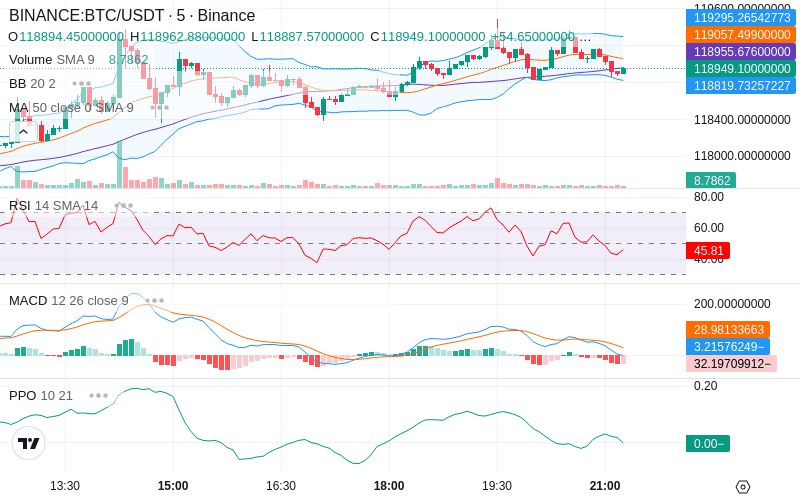The height and width of the screenshot is (500, 800).
Task: Open more options dots beside MACD legend
Action: (155, 301)
